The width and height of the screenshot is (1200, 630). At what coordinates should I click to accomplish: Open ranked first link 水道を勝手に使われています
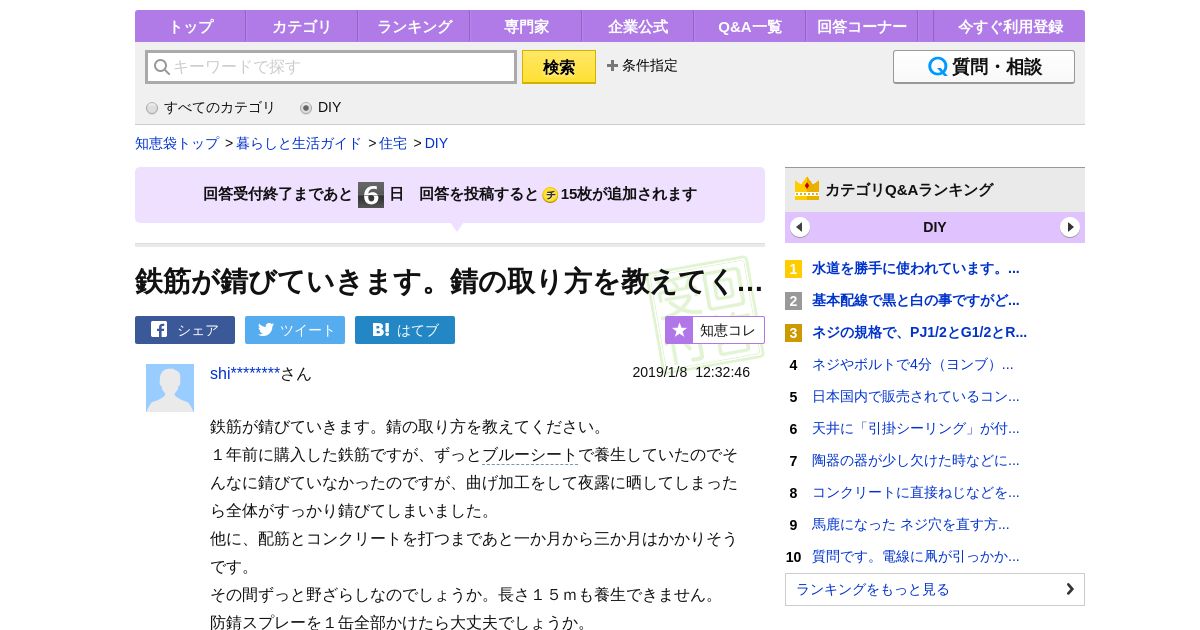[x=915, y=268]
